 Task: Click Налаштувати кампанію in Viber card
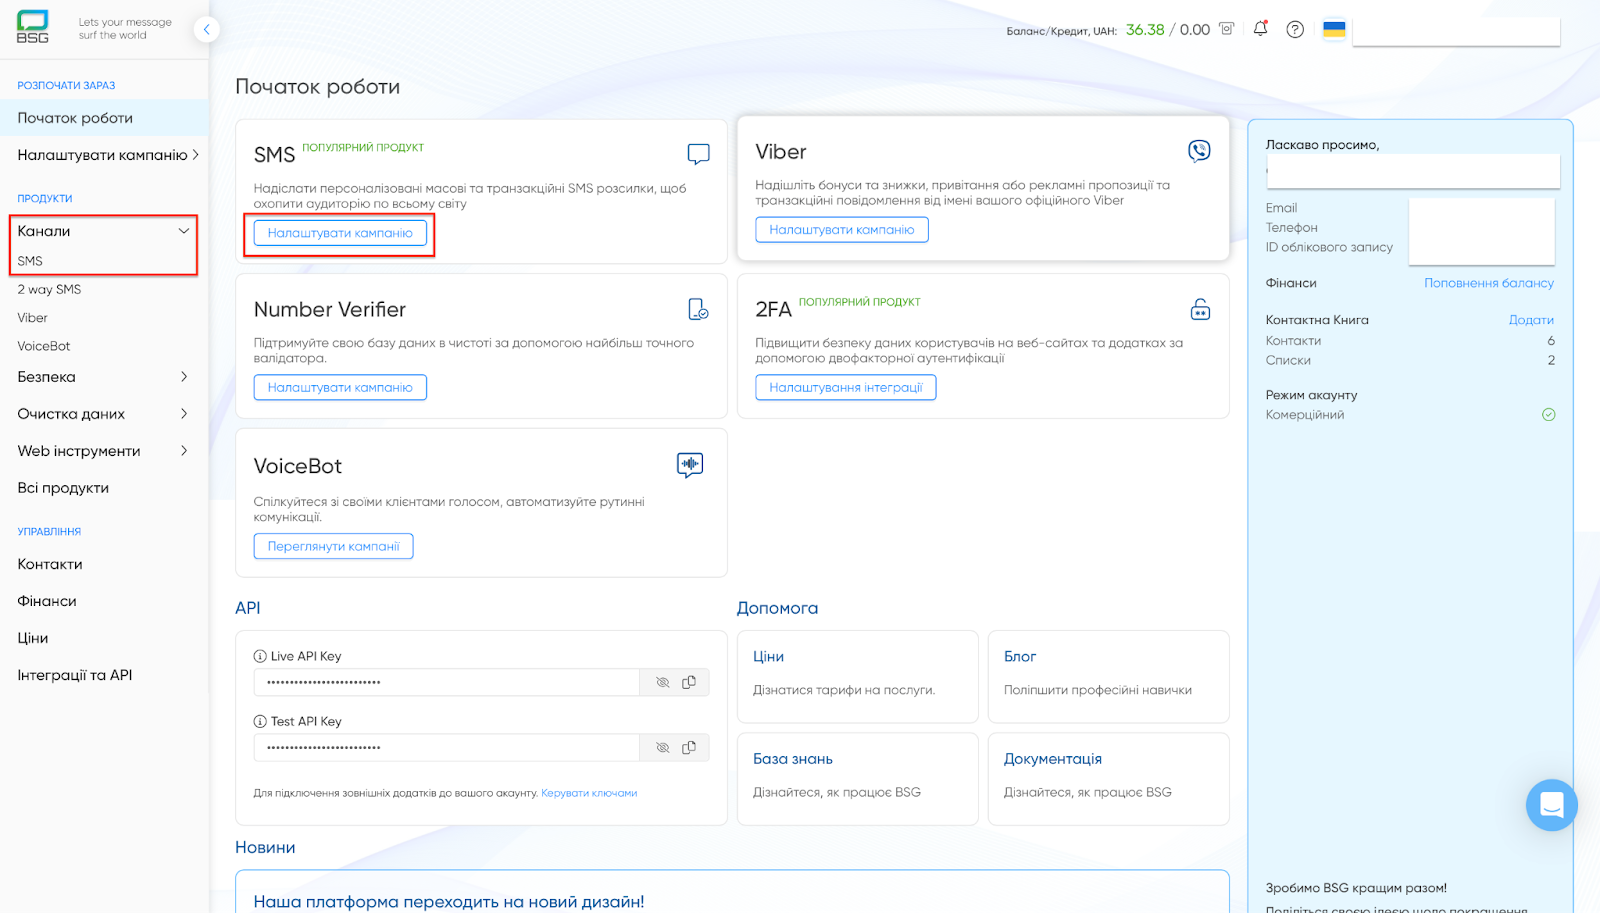842,230
